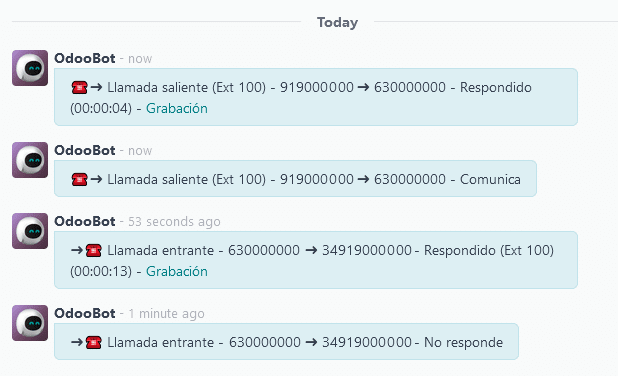Click the '1 minute ago' timestamp
618x376 pixels.
click(x=166, y=314)
